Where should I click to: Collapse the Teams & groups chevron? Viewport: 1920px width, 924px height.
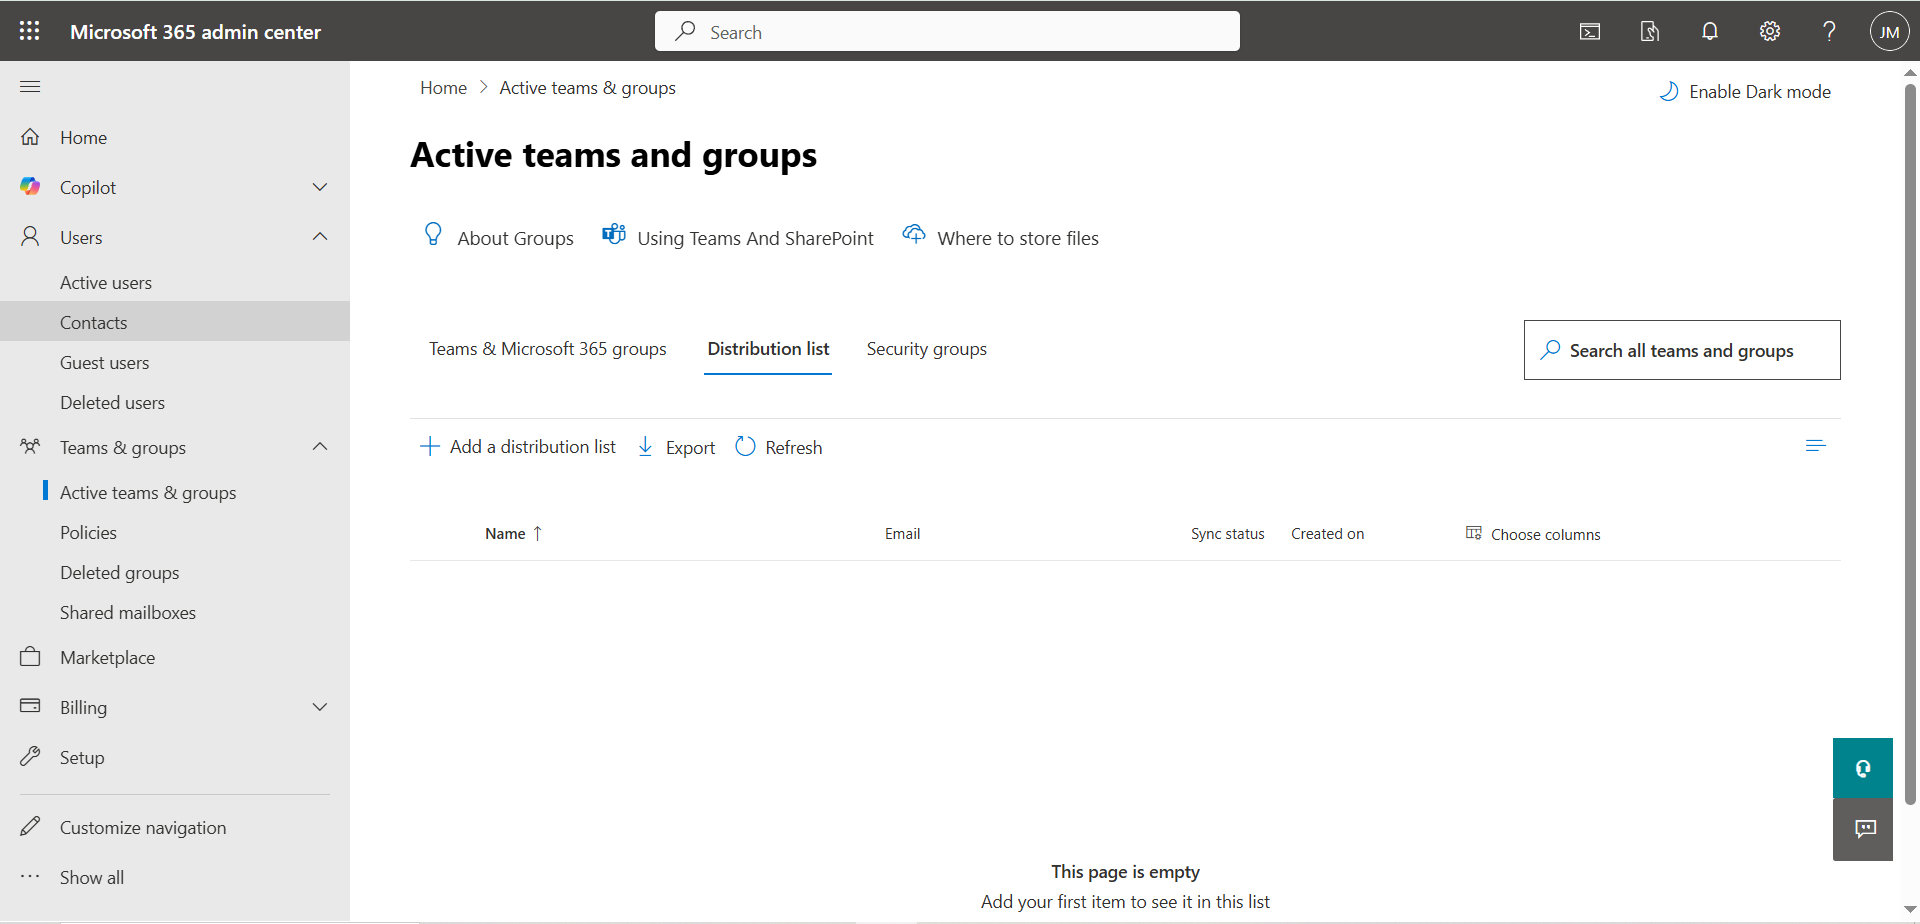[x=320, y=447]
